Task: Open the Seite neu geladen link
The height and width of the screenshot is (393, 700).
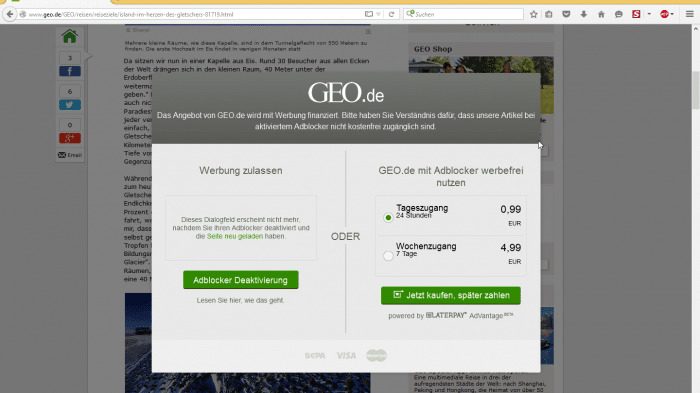Action: (x=235, y=236)
